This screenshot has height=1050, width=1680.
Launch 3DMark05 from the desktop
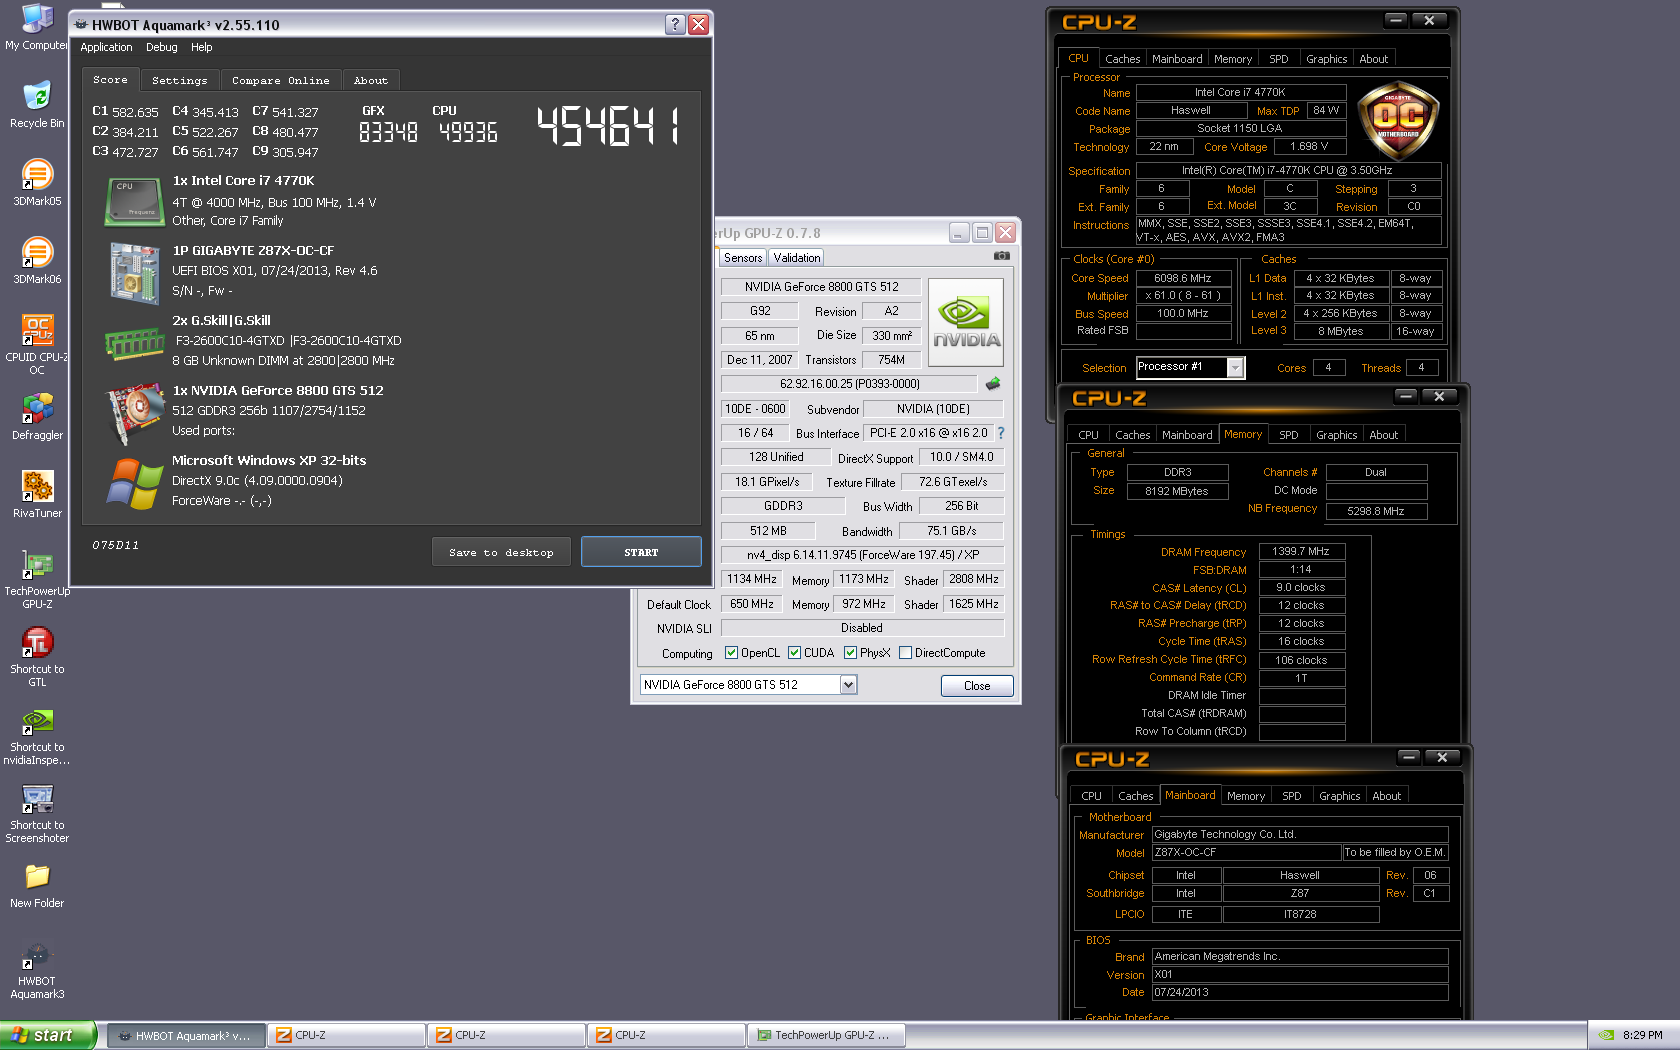(x=37, y=182)
